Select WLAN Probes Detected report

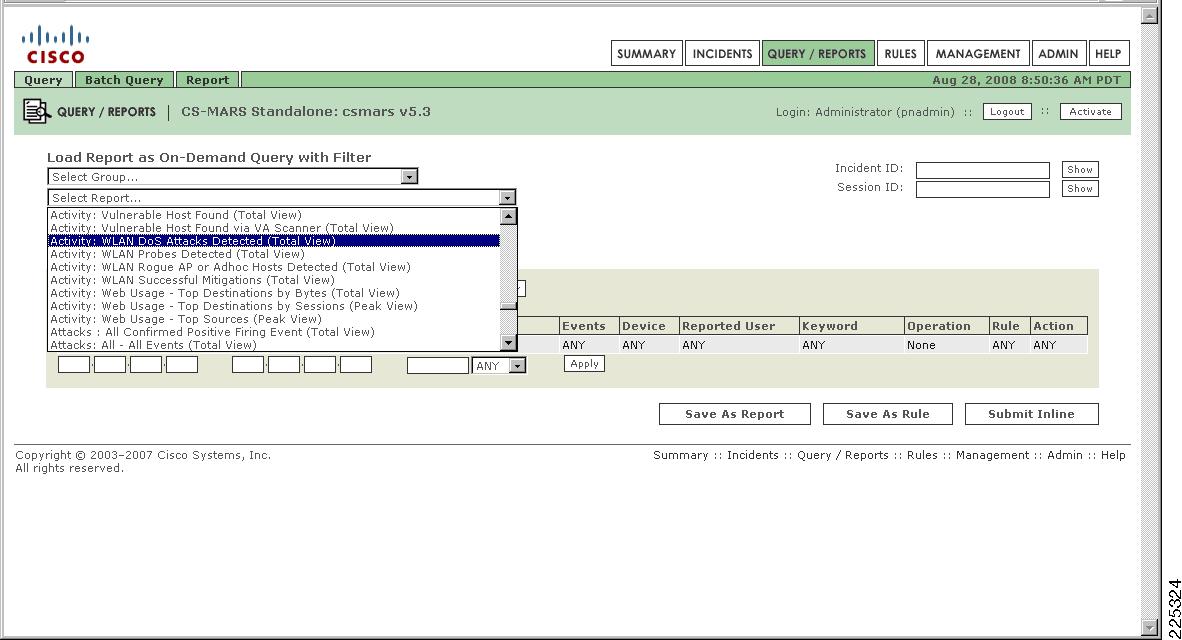tap(274, 254)
